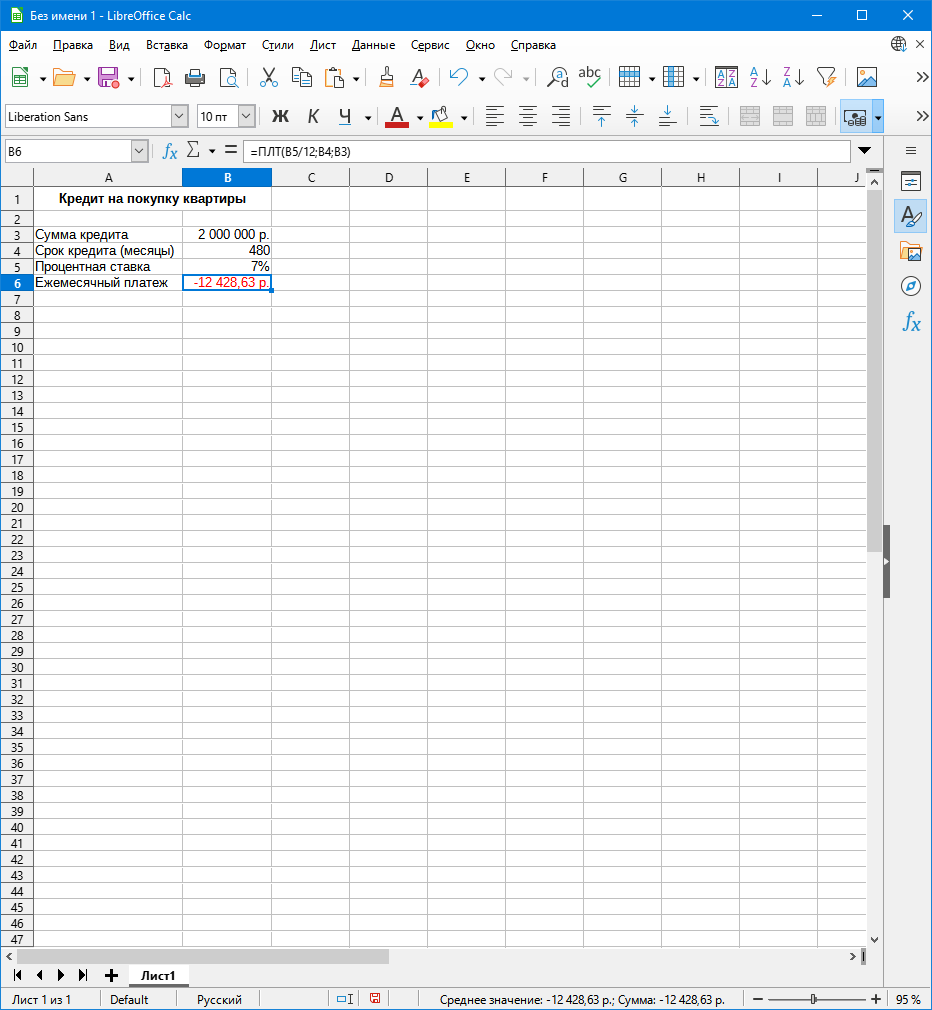Image resolution: width=932 pixels, height=1010 pixels.
Task: Sort ascending A to Z
Action: point(760,78)
